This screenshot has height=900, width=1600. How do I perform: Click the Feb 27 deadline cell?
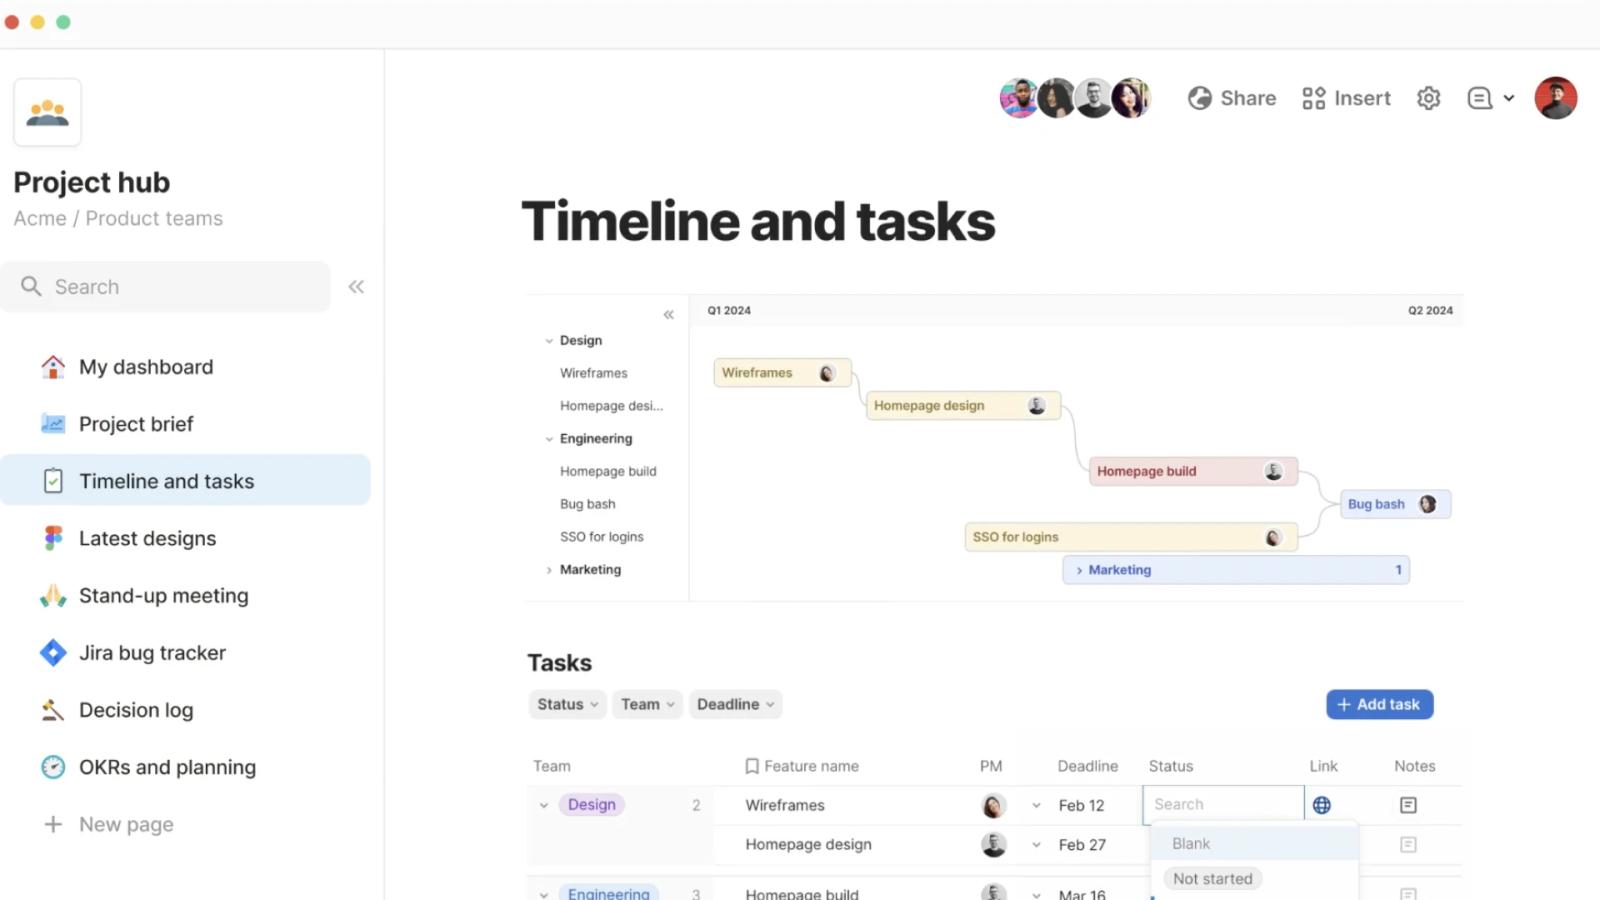1082,844
